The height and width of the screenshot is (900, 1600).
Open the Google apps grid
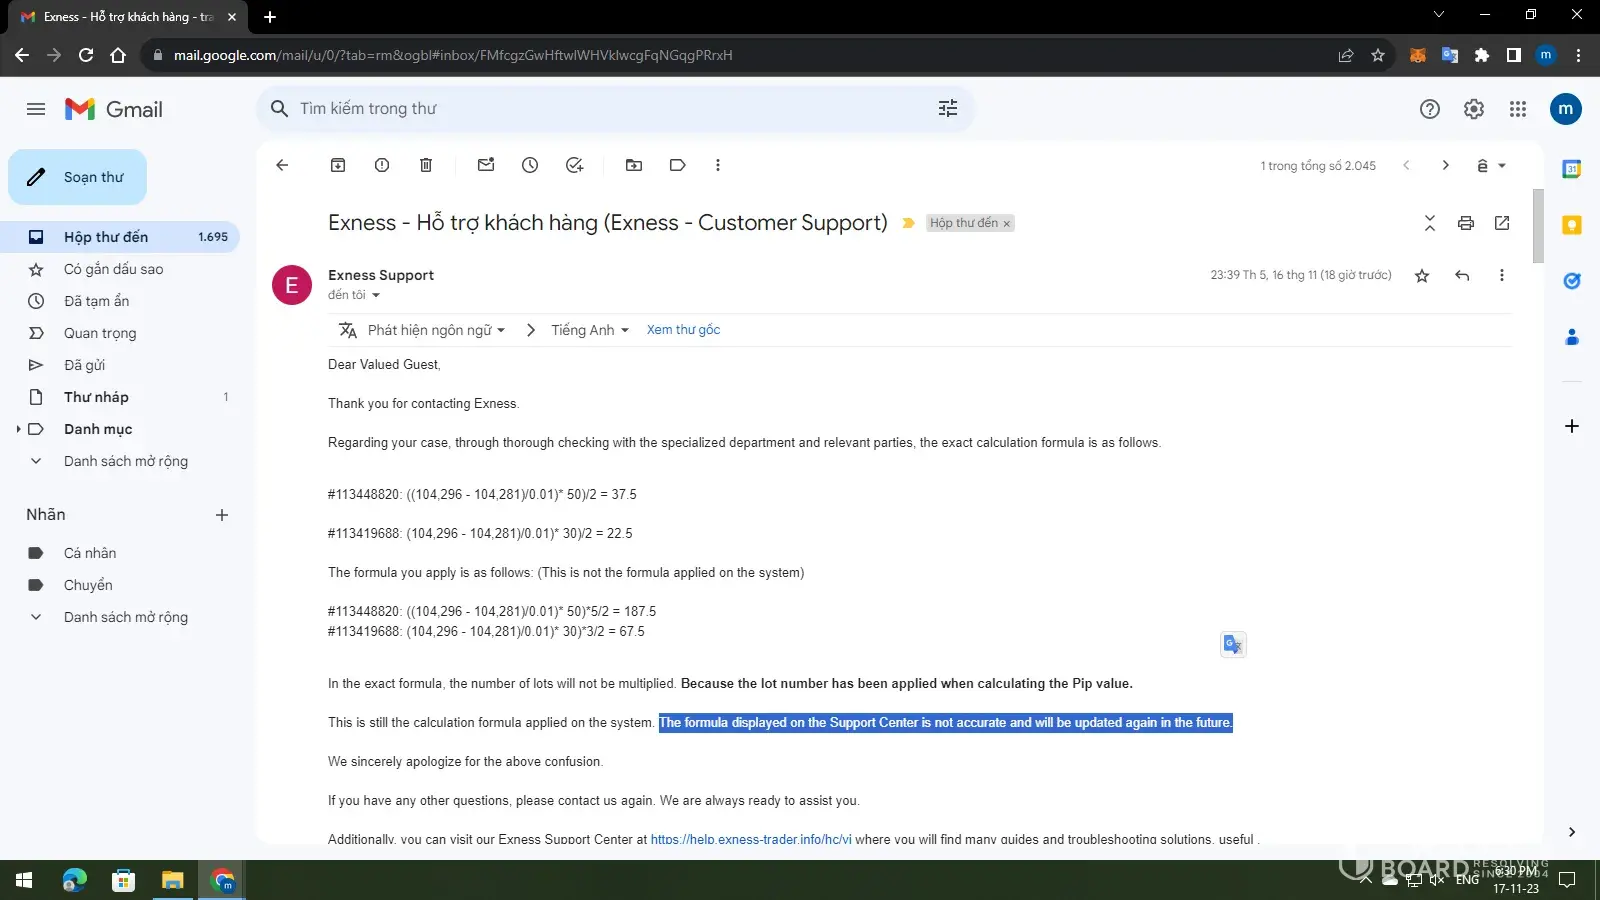[1518, 109]
